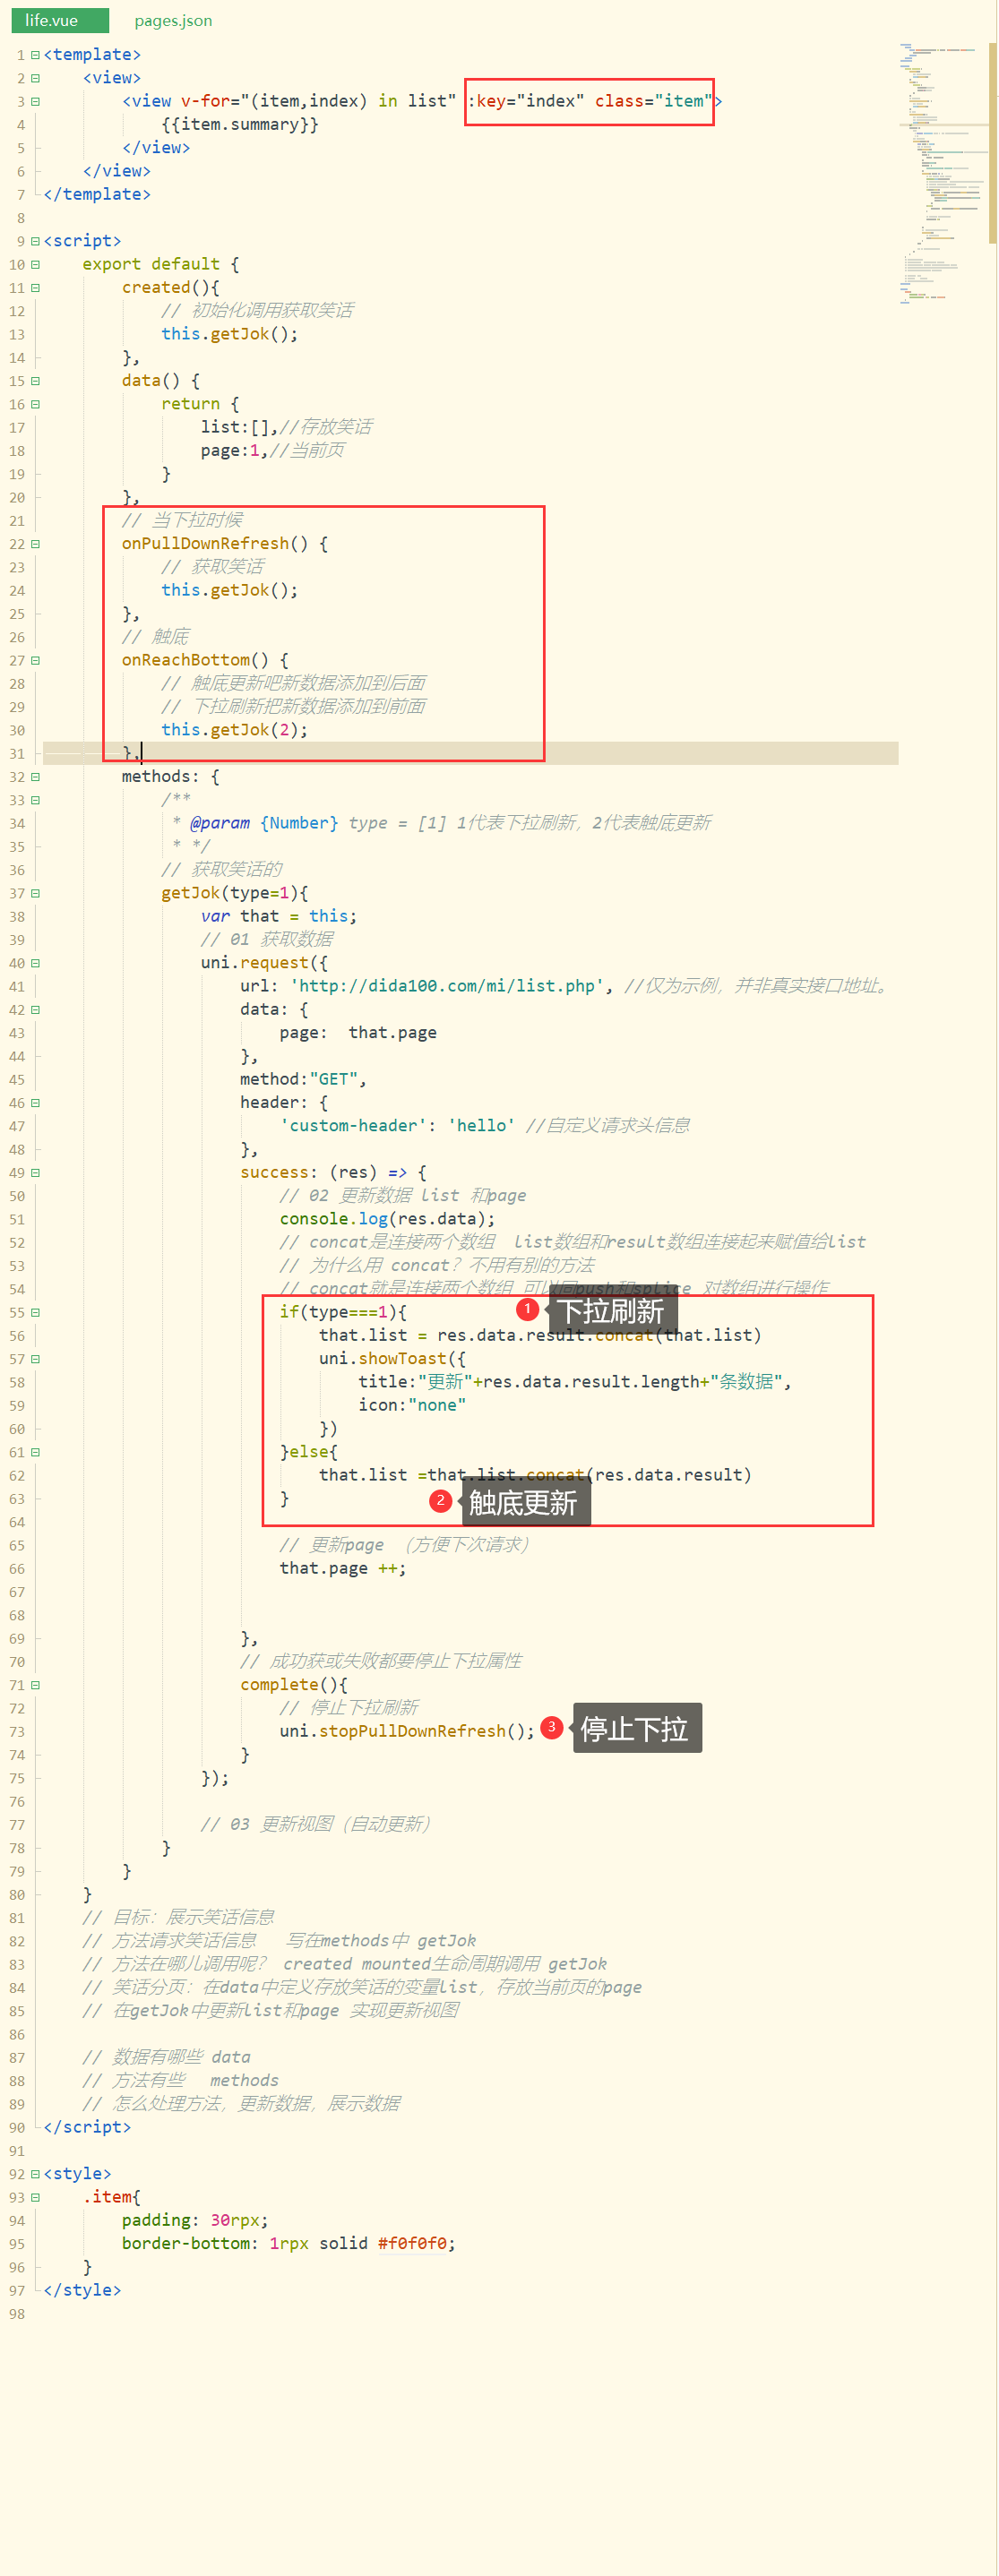Fold the header object at line 46
Image resolution: width=999 pixels, height=2576 pixels.
point(35,1103)
